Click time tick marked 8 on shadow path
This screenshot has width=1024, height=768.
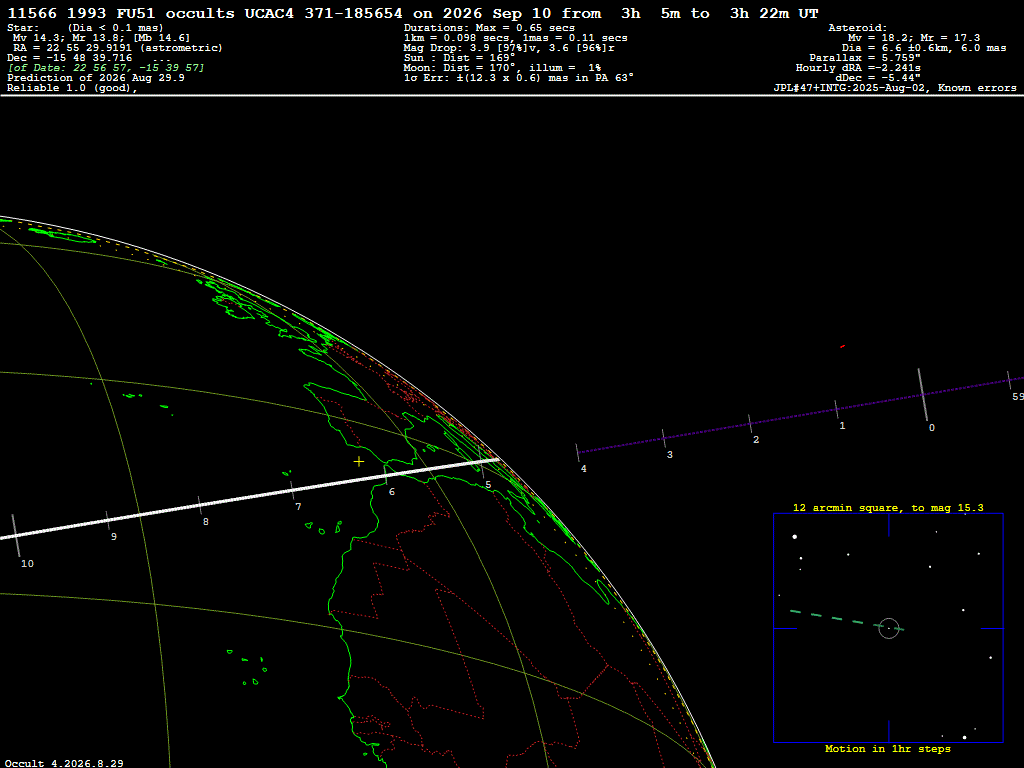pyautogui.click(x=200, y=505)
